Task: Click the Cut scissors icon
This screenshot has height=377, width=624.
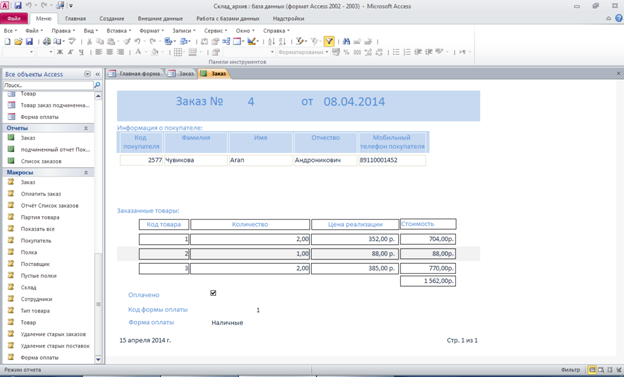Action: (x=90, y=41)
